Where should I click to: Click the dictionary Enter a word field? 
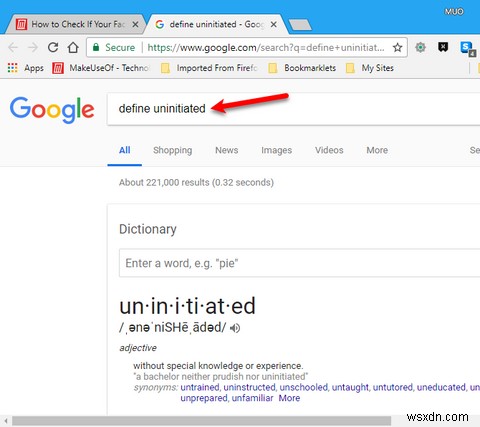click(x=299, y=263)
